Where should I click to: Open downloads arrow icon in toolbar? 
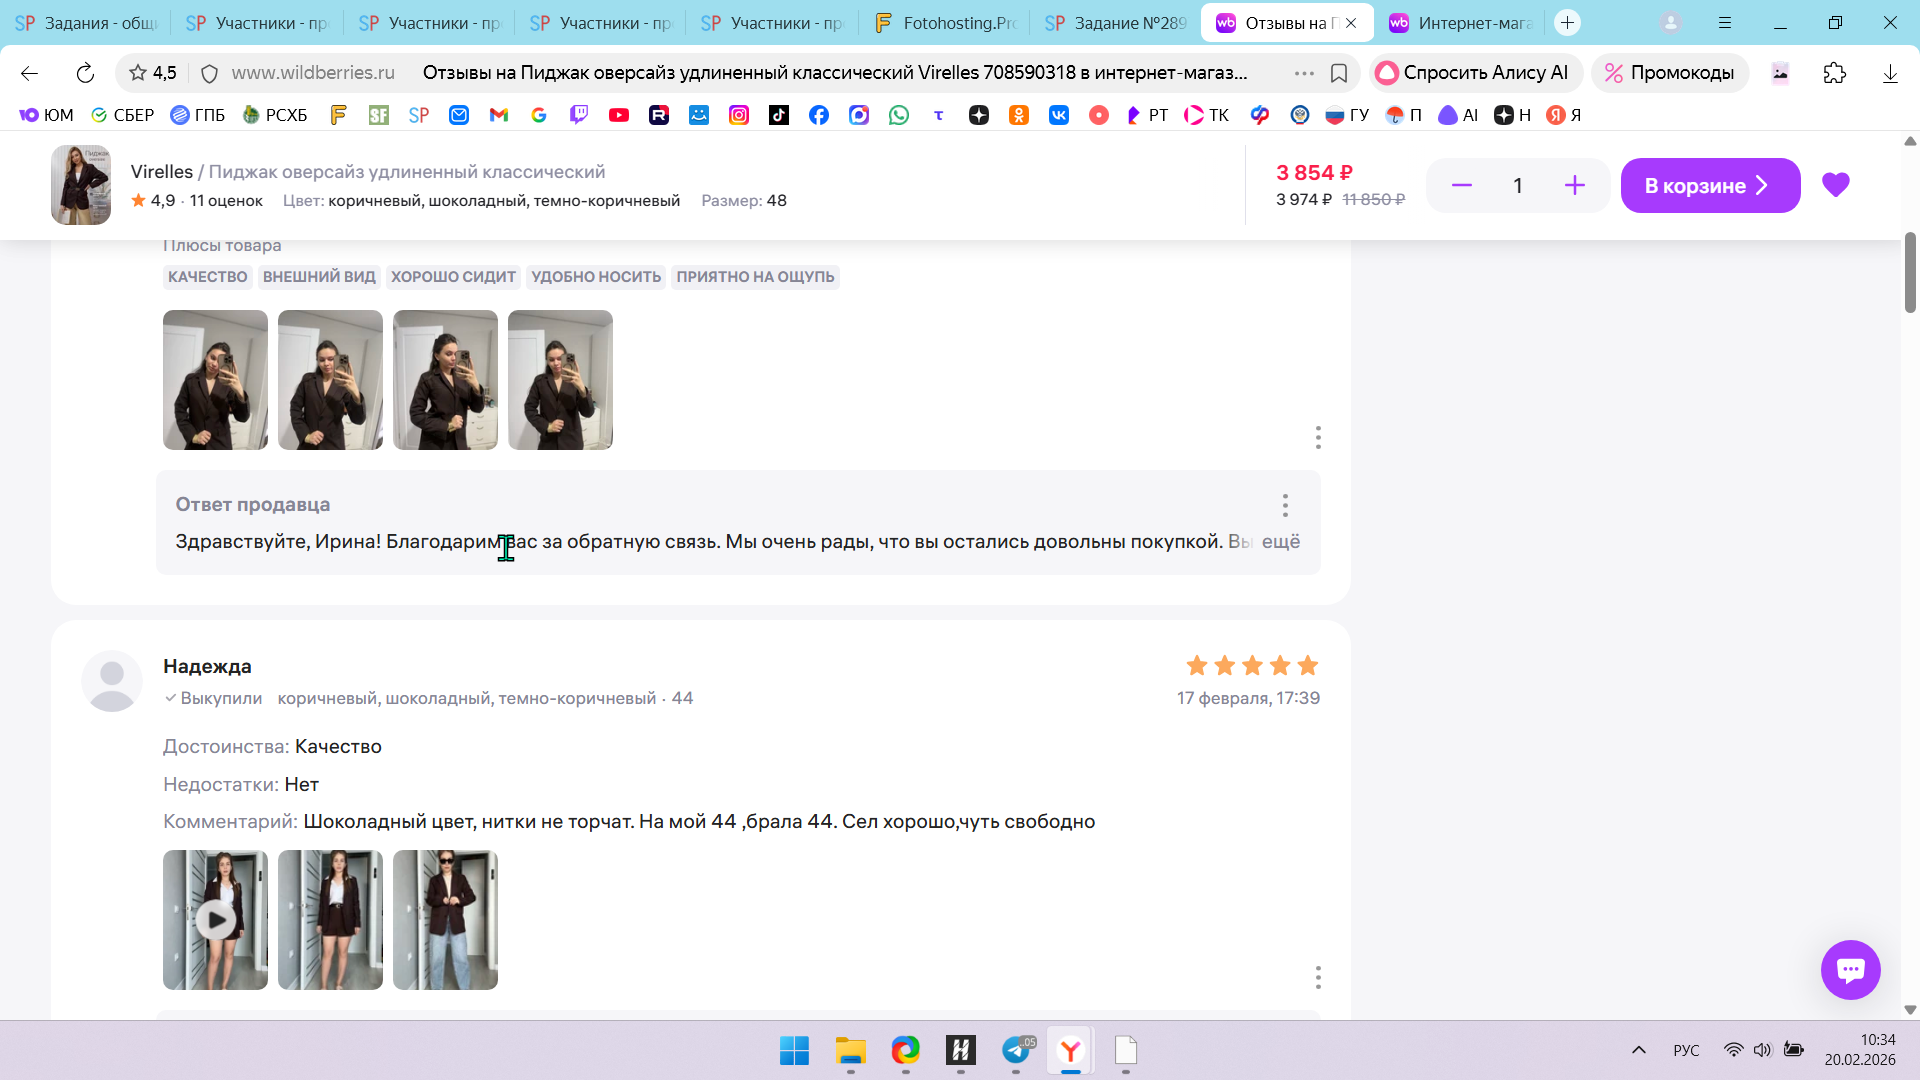[x=1890, y=73]
